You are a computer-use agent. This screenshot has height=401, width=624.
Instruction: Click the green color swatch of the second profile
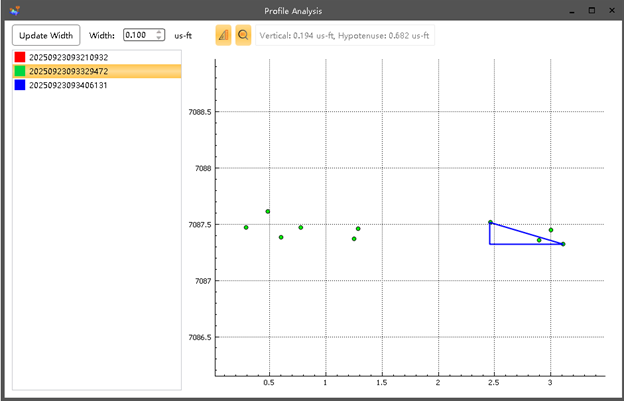pyautogui.click(x=20, y=71)
